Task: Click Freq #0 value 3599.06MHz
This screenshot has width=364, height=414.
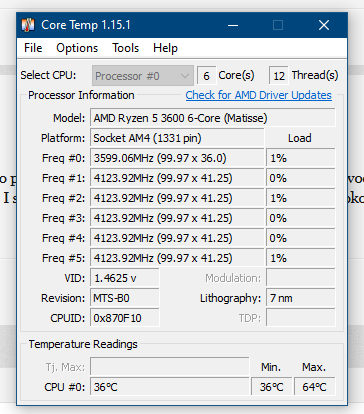Action: pyautogui.click(x=177, y=158)
